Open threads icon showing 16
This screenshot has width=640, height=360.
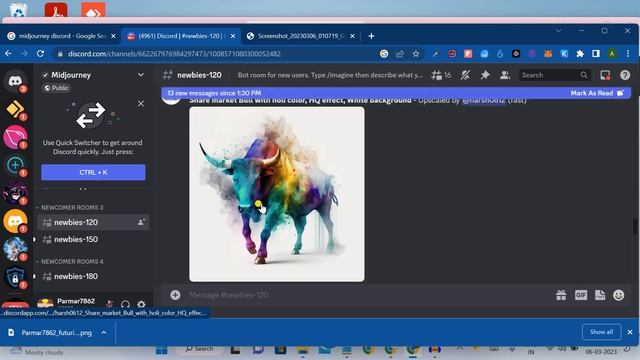pos(441,75)
